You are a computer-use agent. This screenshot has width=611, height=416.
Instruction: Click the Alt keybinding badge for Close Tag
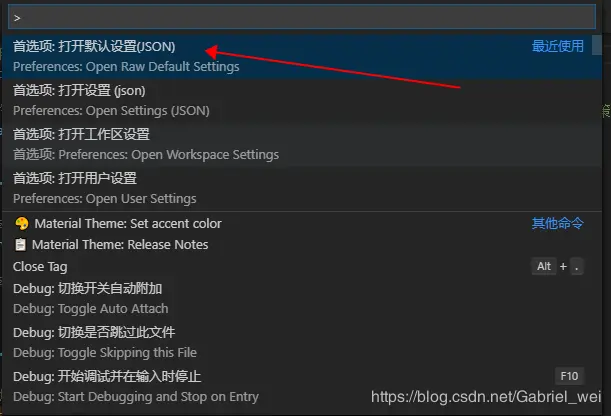[544, 266]
